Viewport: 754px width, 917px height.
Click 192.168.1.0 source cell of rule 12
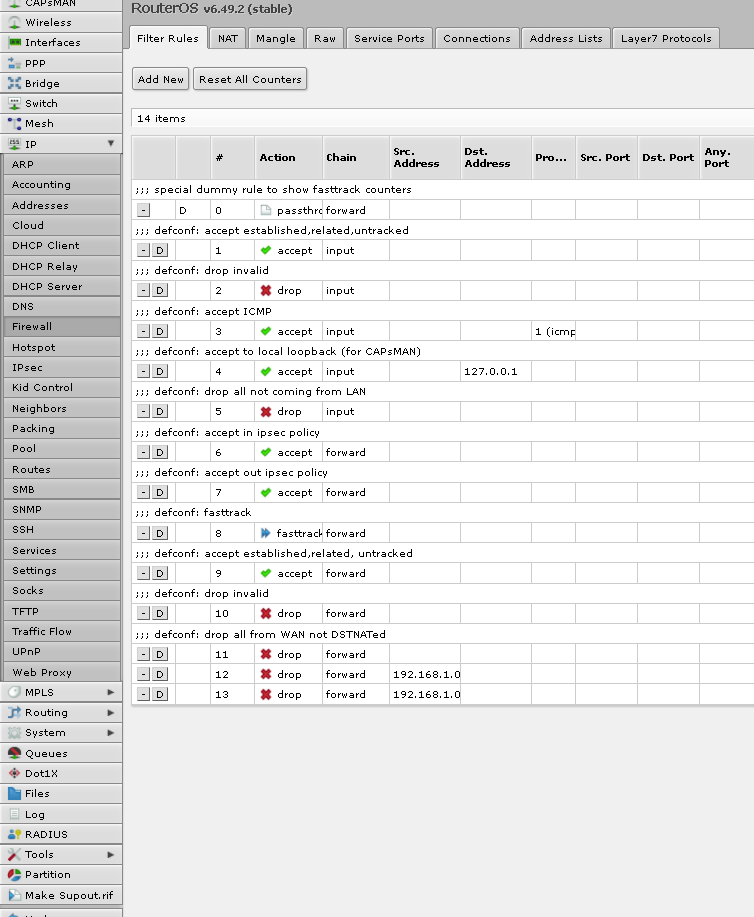pos(425,674)
